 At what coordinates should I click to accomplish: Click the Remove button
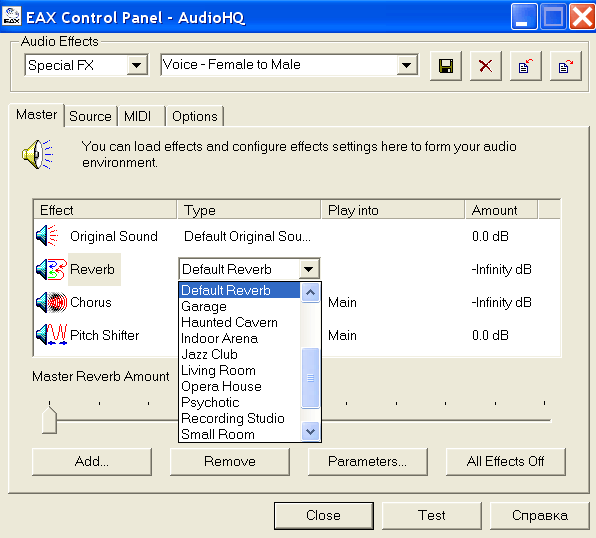230,462
